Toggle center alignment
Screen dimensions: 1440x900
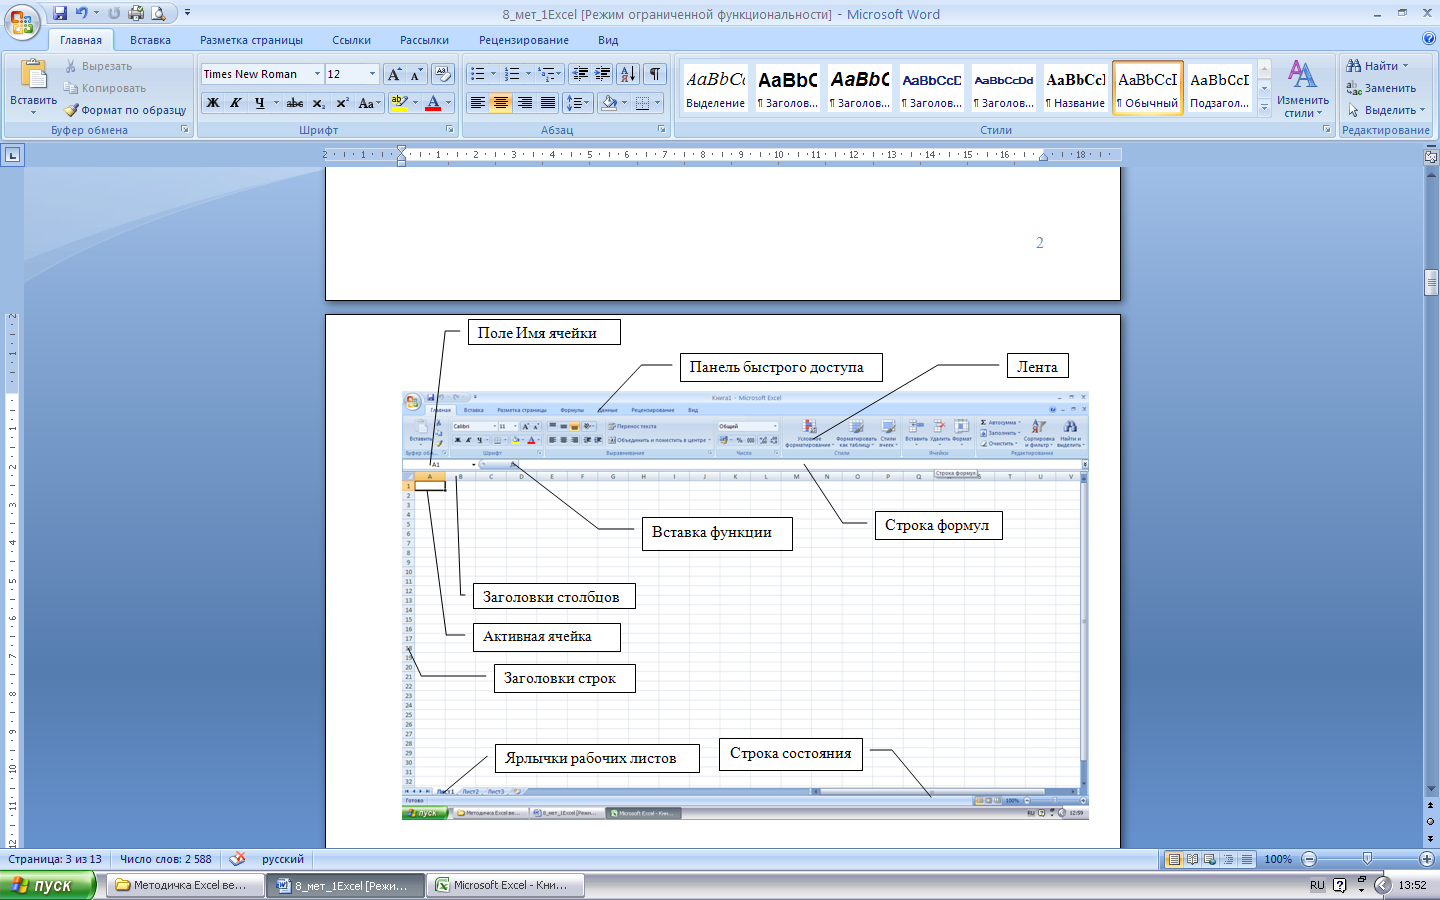pos(501,103)
